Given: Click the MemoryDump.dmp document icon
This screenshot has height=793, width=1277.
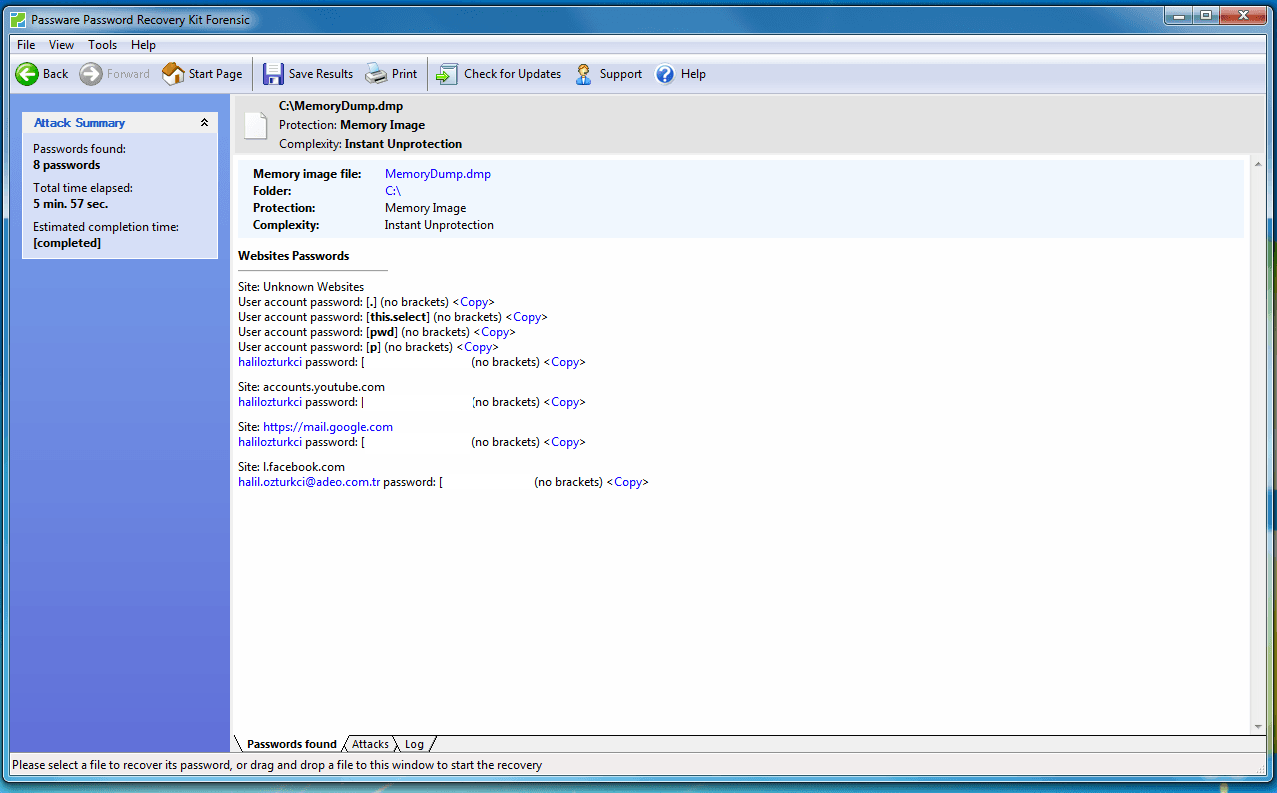Looking at the screenshot, I should (254, 124).
